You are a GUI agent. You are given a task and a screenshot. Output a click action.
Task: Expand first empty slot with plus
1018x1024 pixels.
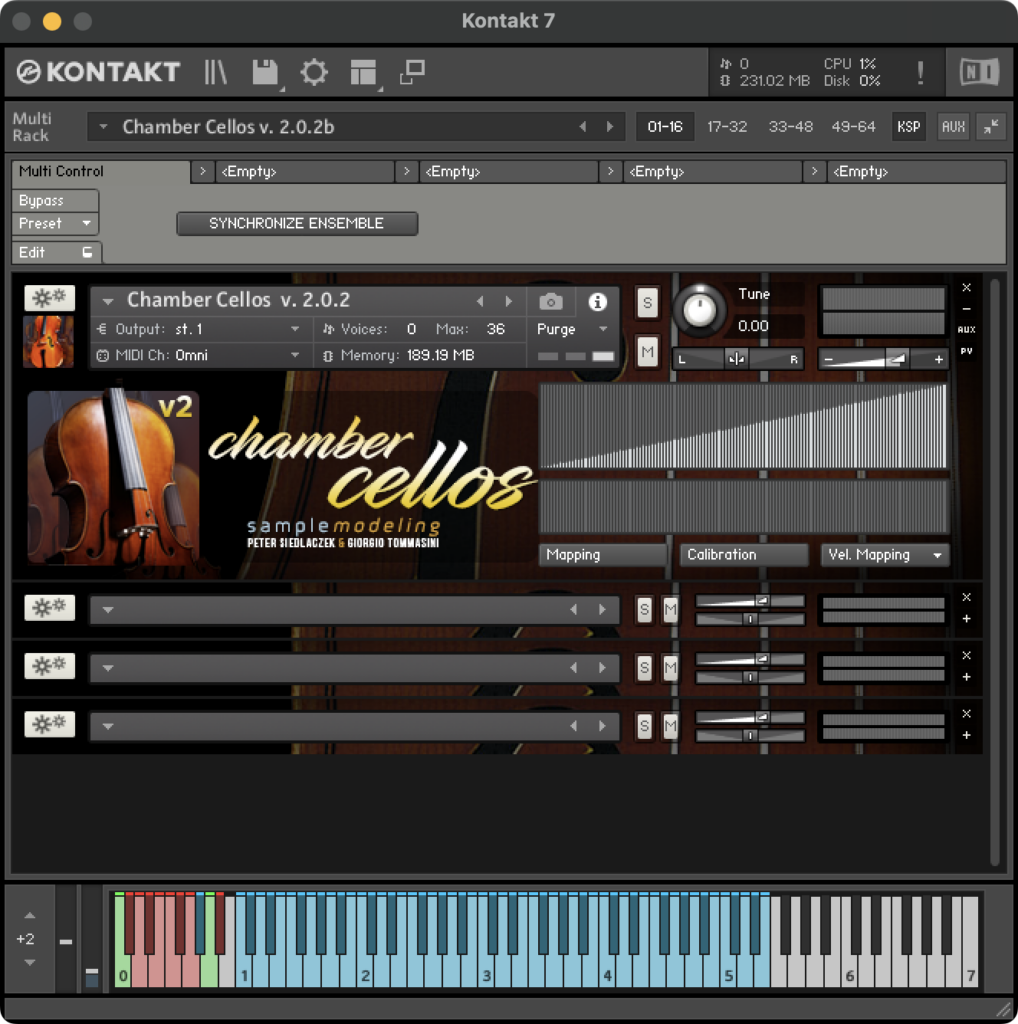pyautogui.click(x=966, y=618)
